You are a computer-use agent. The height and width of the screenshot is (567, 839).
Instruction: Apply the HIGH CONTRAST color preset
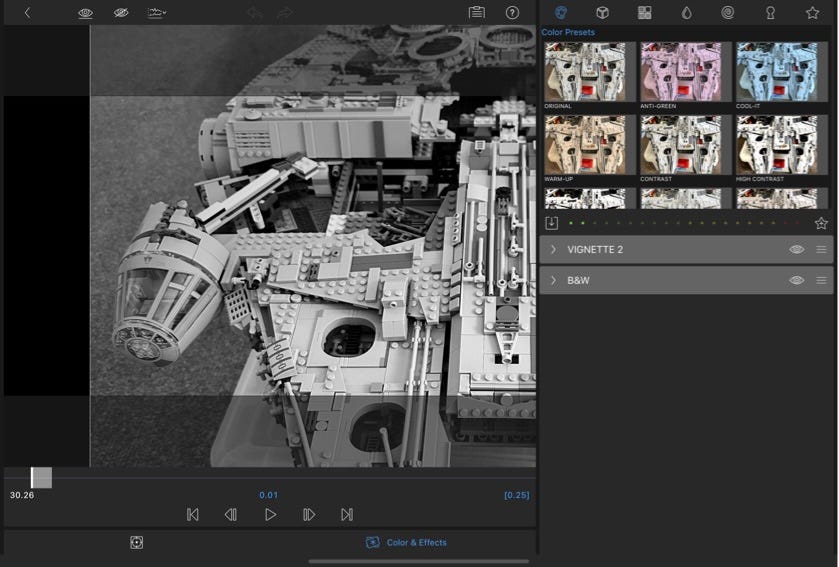point(781,145)
